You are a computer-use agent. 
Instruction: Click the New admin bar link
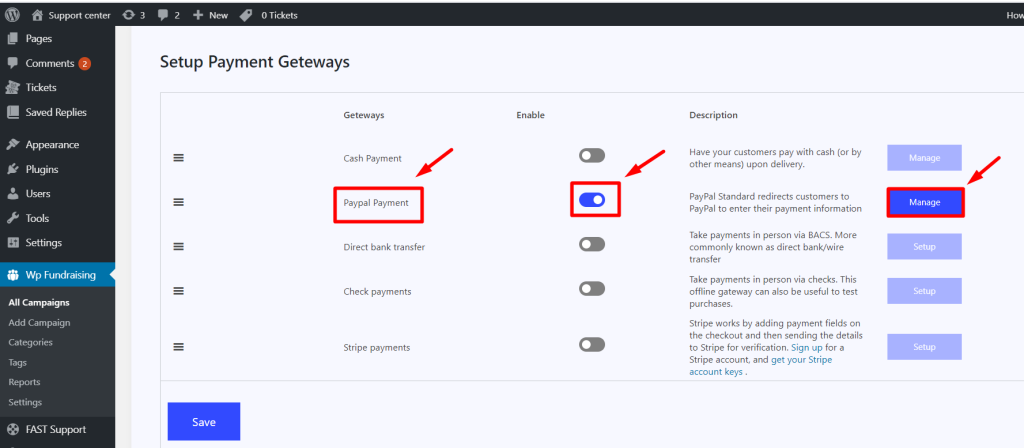(218, 15)
